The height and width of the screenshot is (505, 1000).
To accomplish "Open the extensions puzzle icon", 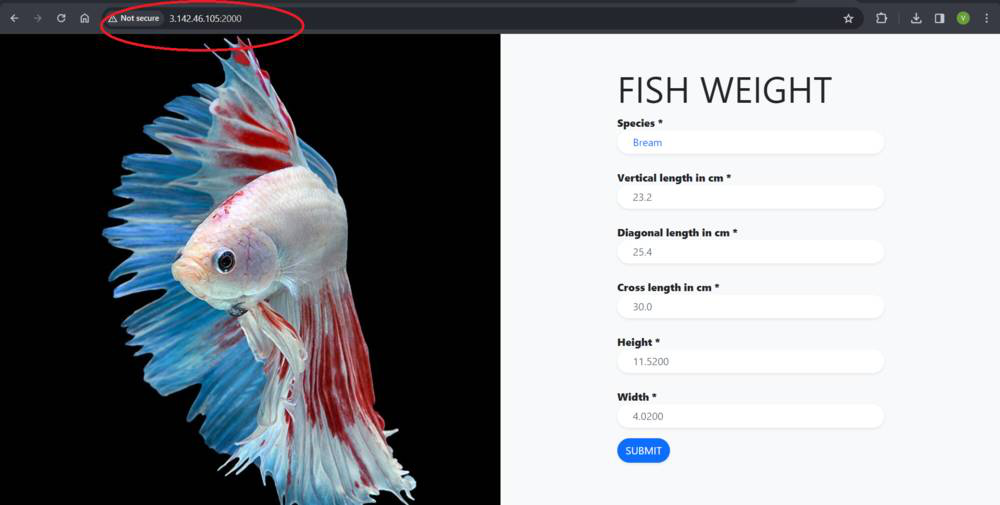I will tap(881, 18).
